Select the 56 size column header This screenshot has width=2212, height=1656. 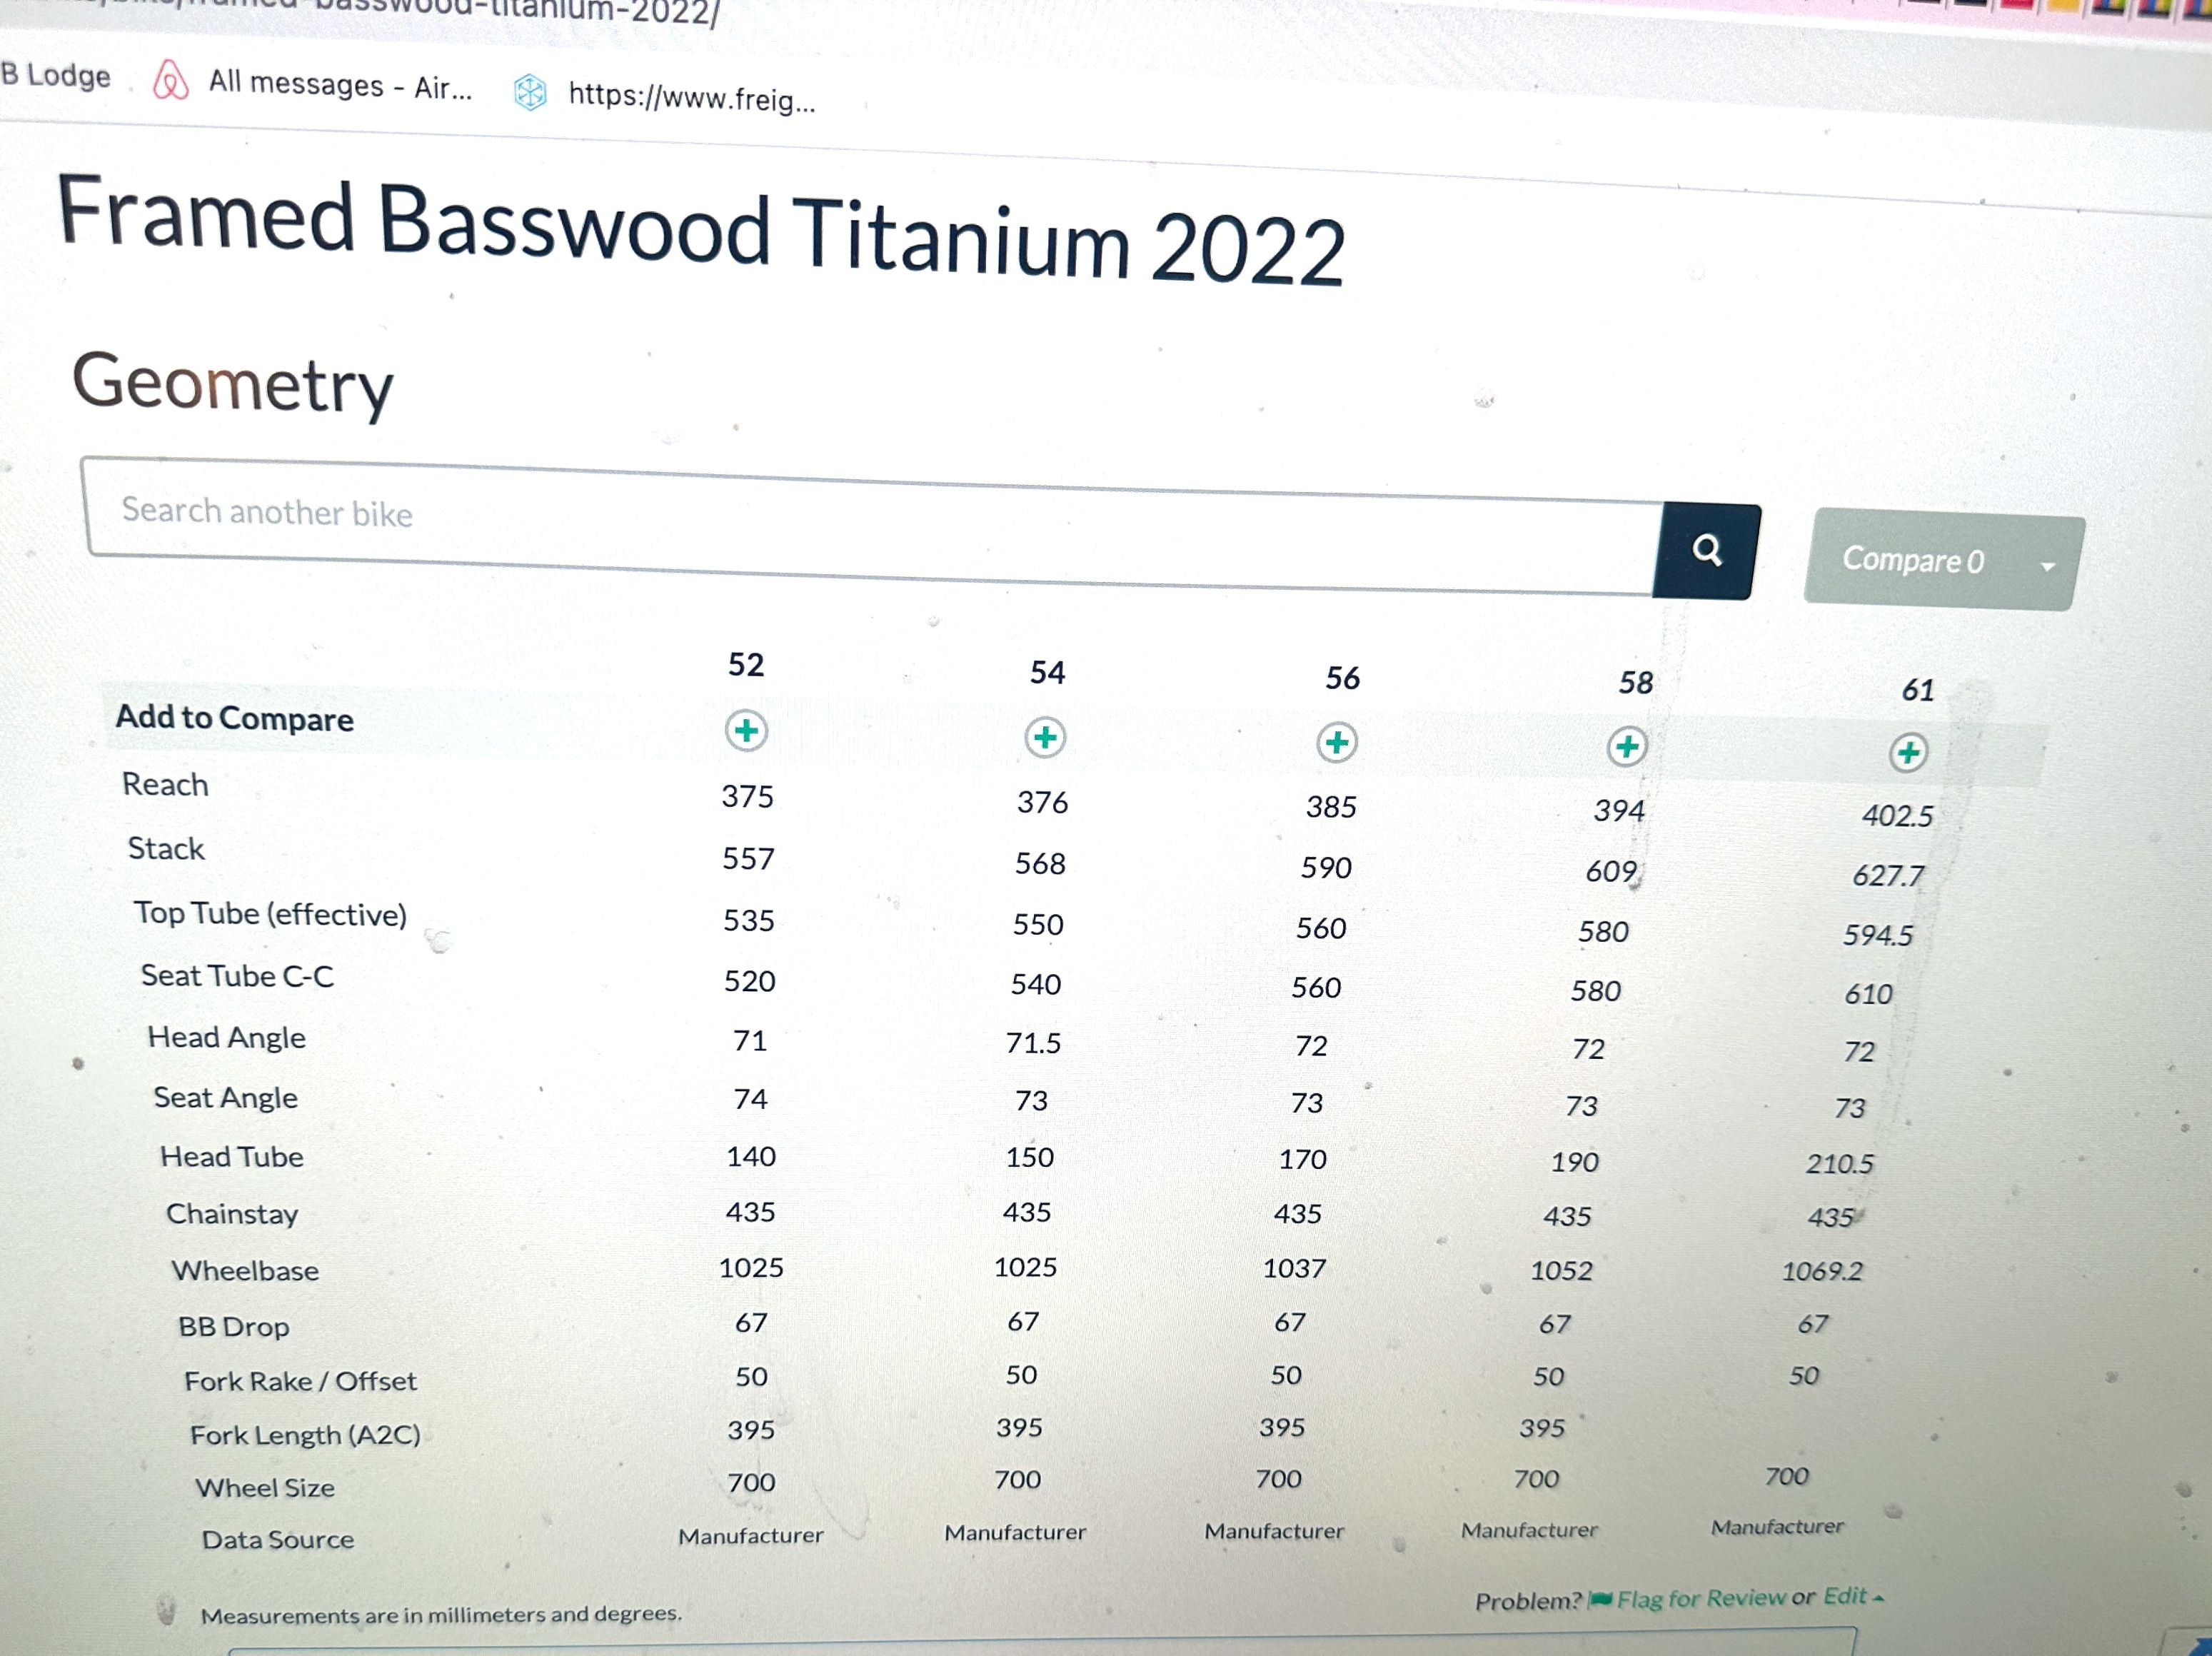click(1342, 678)
